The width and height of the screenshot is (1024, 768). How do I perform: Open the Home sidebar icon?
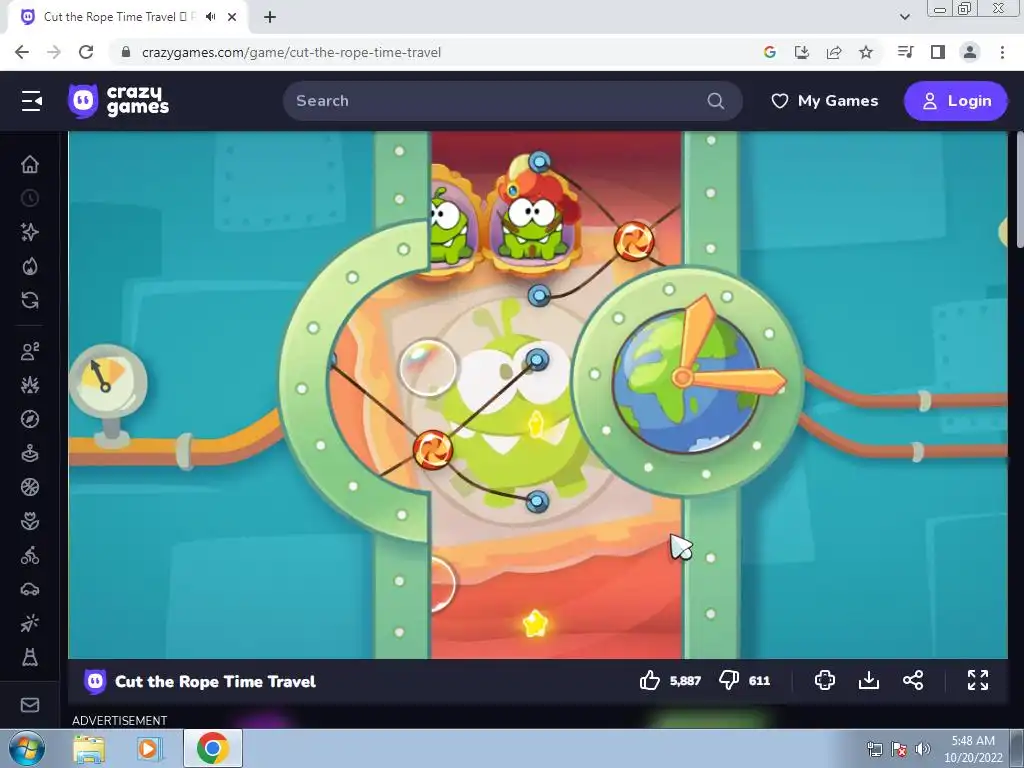tap(30, 164)
